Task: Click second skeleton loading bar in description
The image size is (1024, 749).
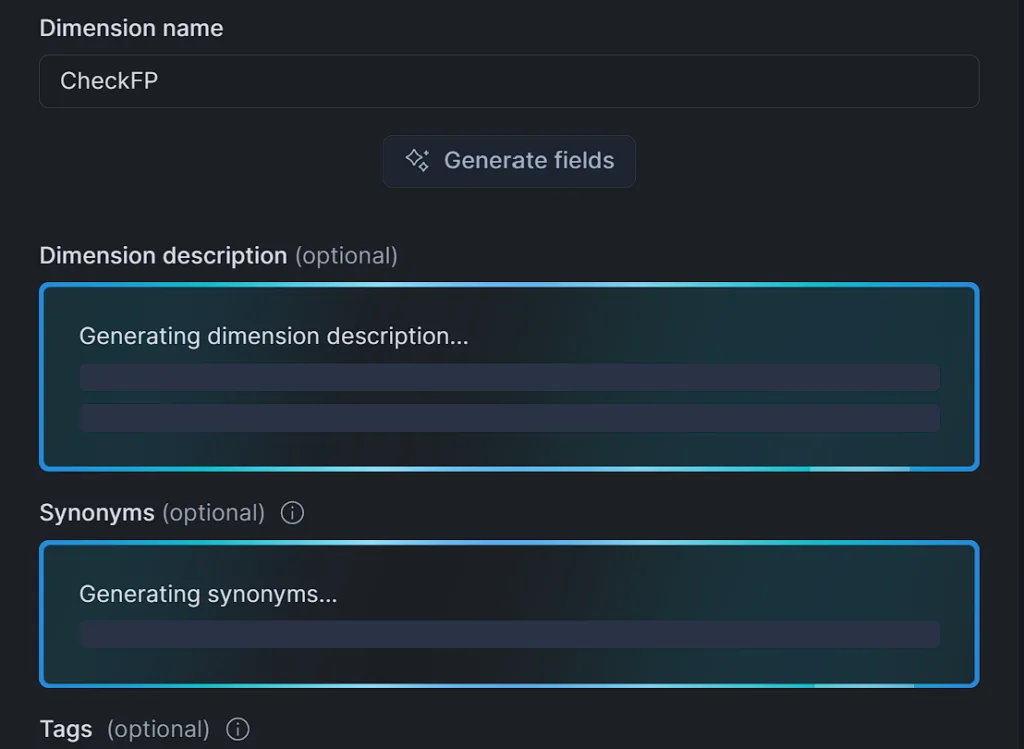Action: [x=509, y=418]
